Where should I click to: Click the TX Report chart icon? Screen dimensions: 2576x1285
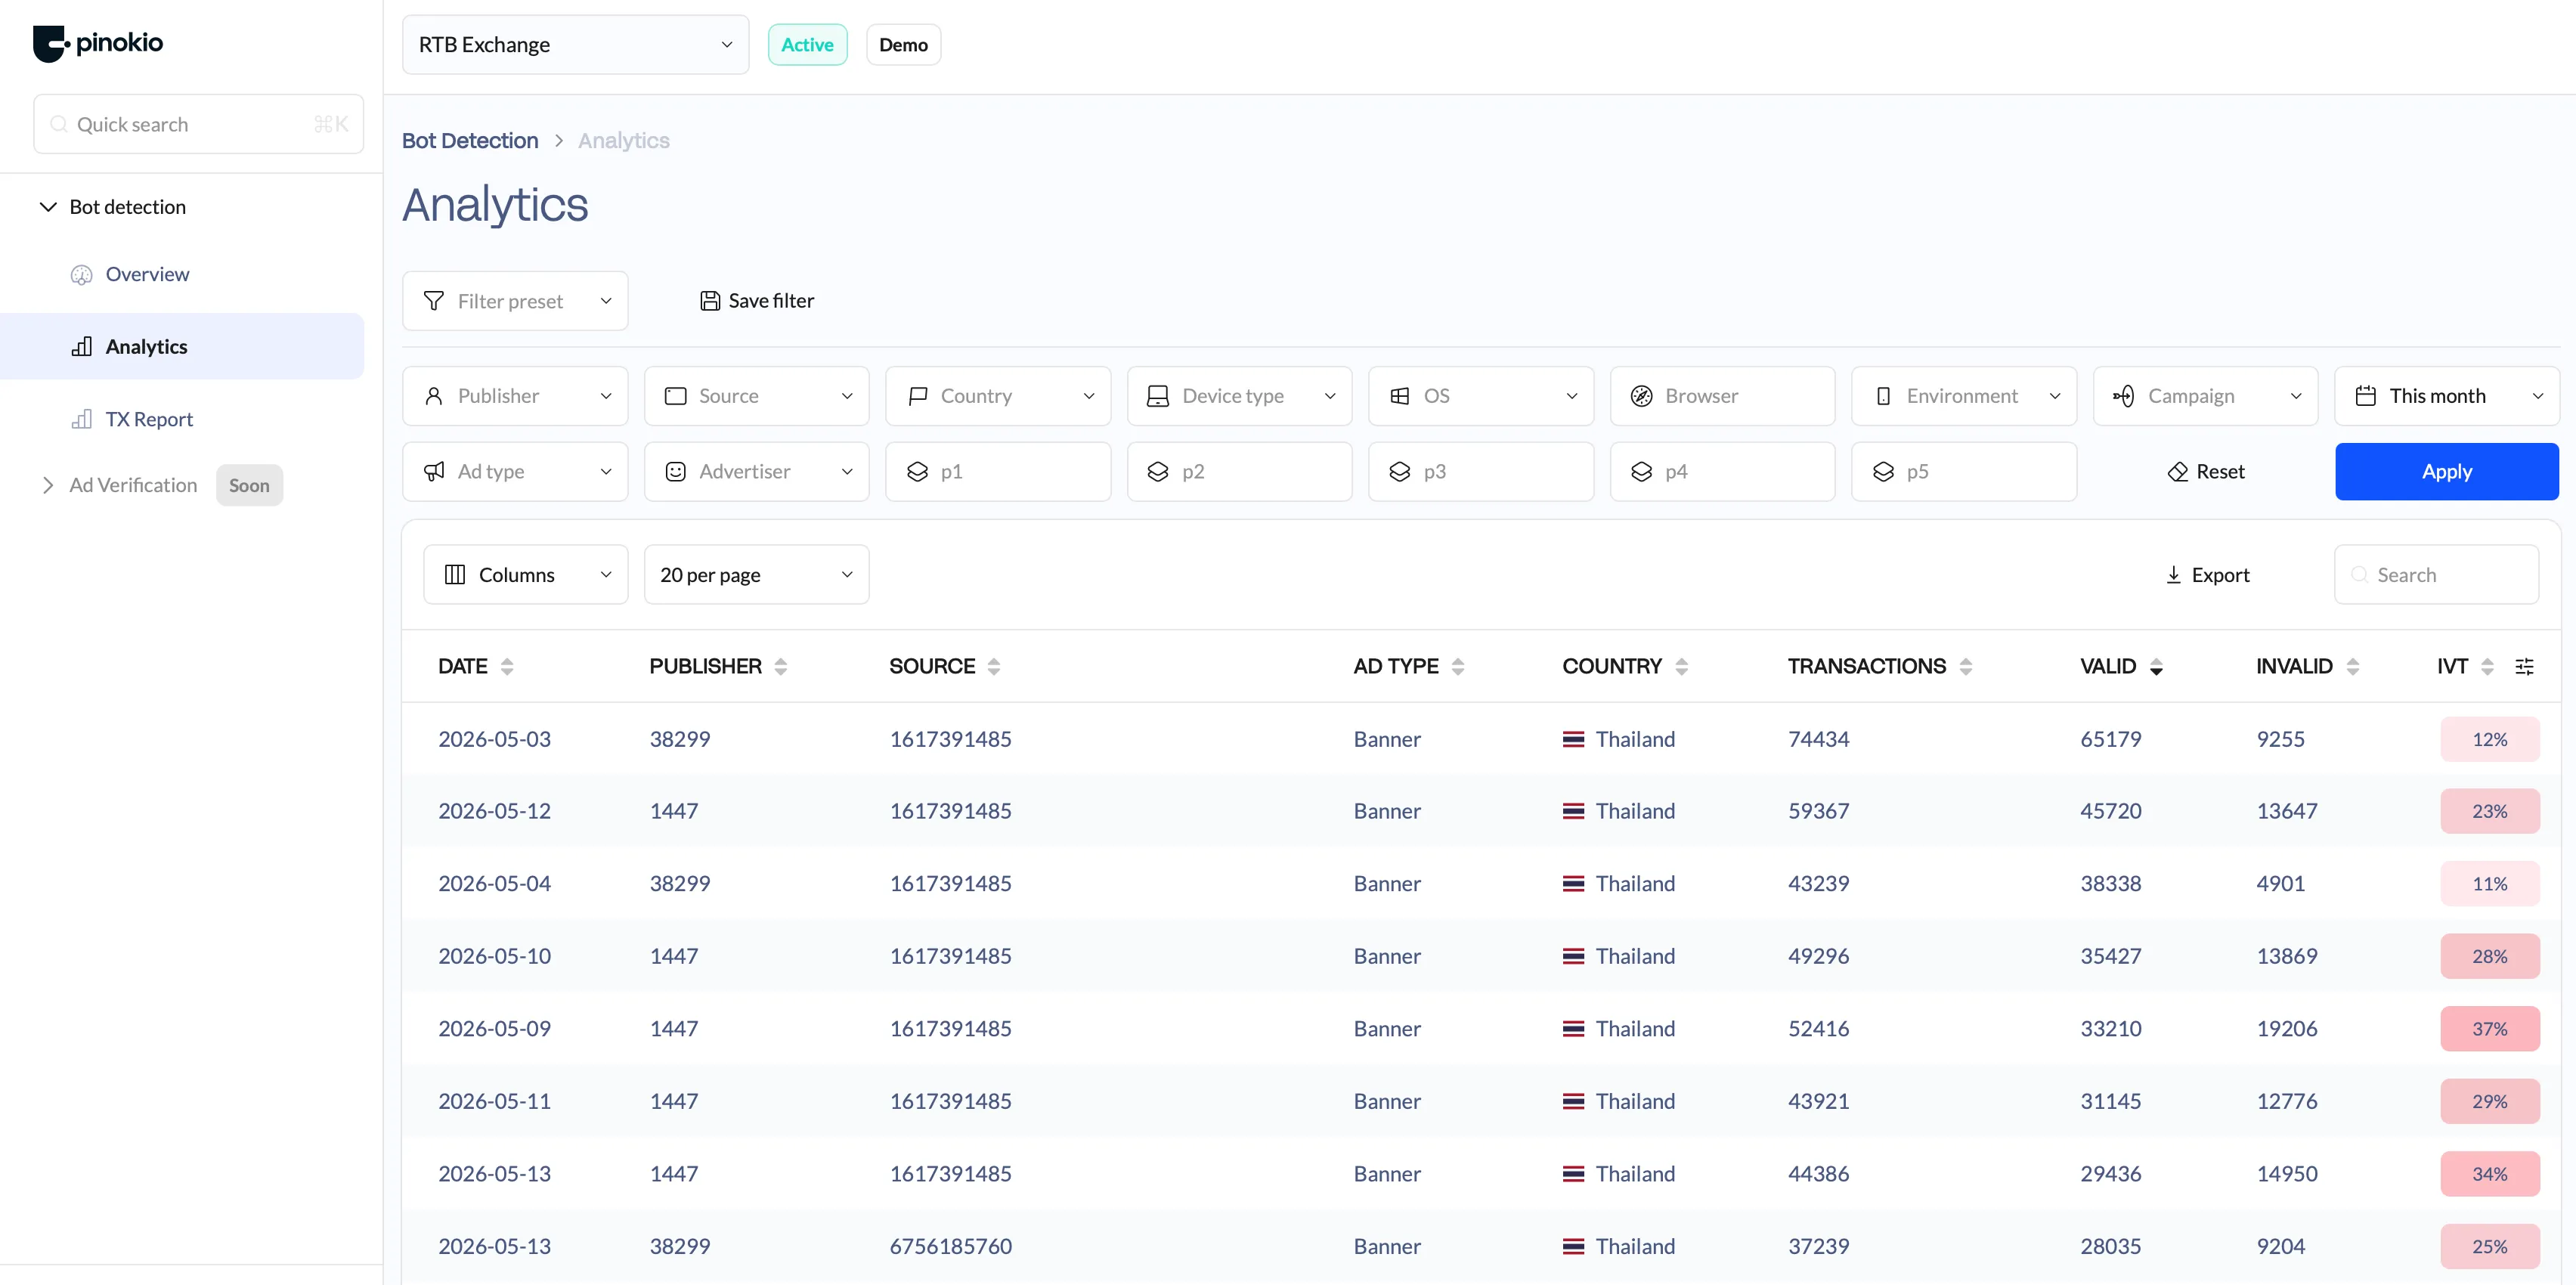pyautogui.click(x=82, y=419)
